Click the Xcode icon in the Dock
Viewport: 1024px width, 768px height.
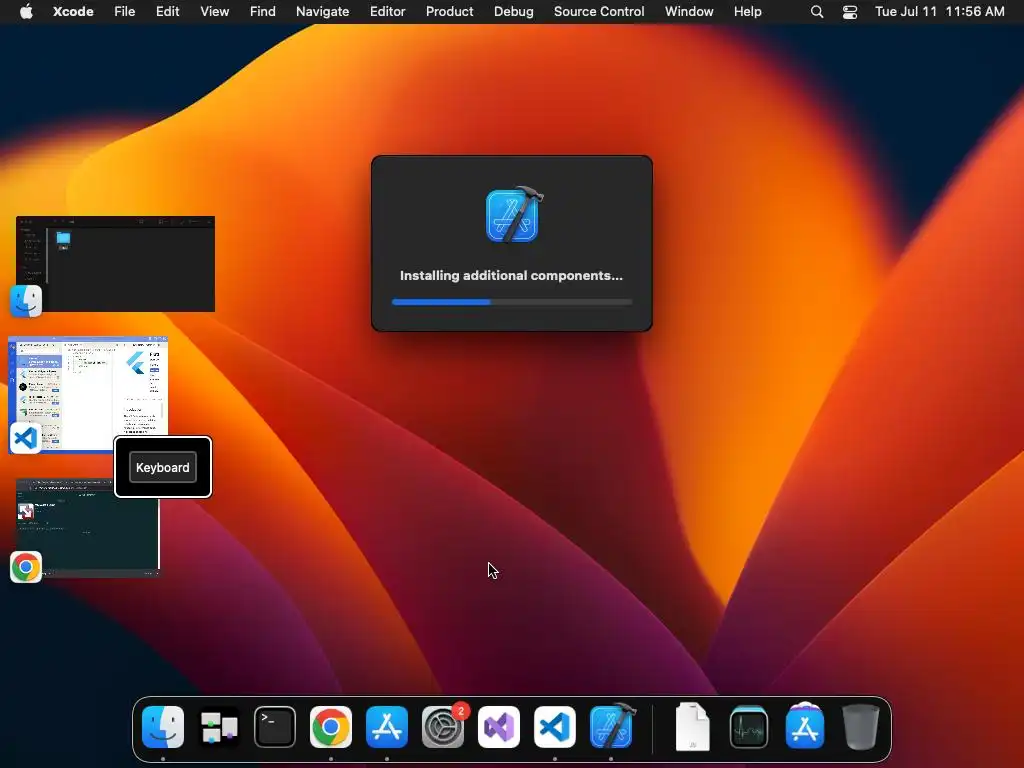[x=611, y=726]
